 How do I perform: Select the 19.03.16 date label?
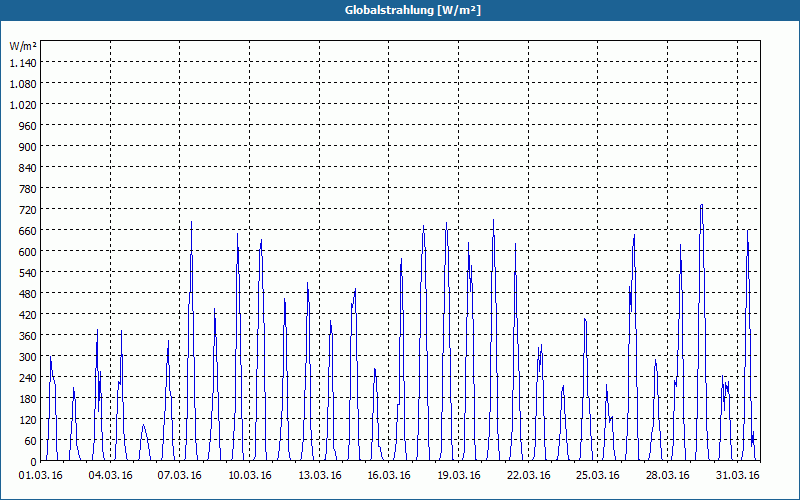tap(459, 476)
